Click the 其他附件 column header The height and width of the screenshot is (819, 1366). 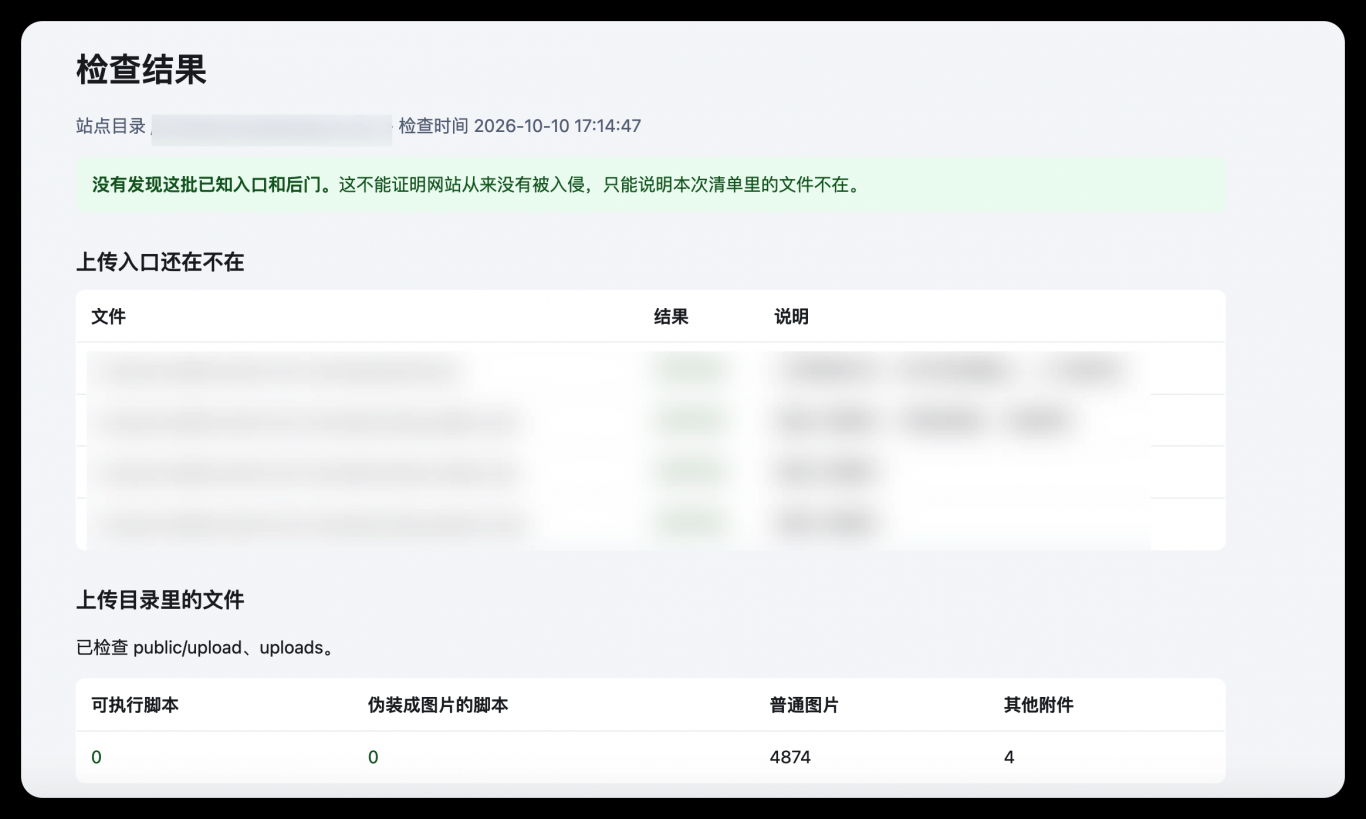click(x=1038, y=705)
